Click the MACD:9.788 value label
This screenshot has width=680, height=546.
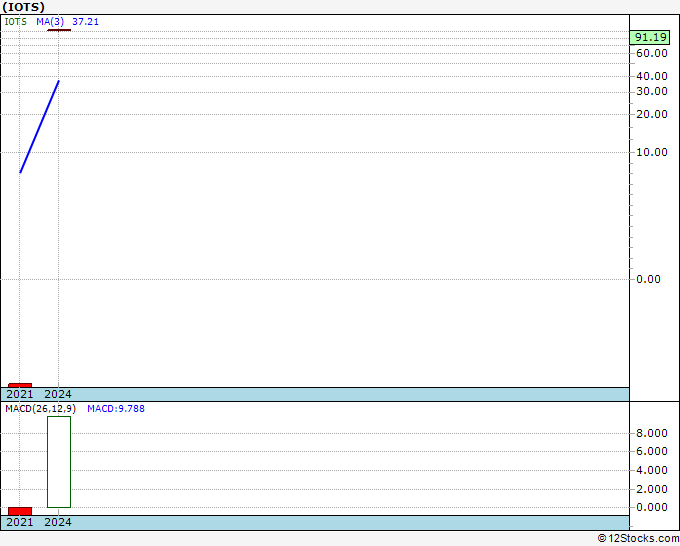(x=115, y=409)
